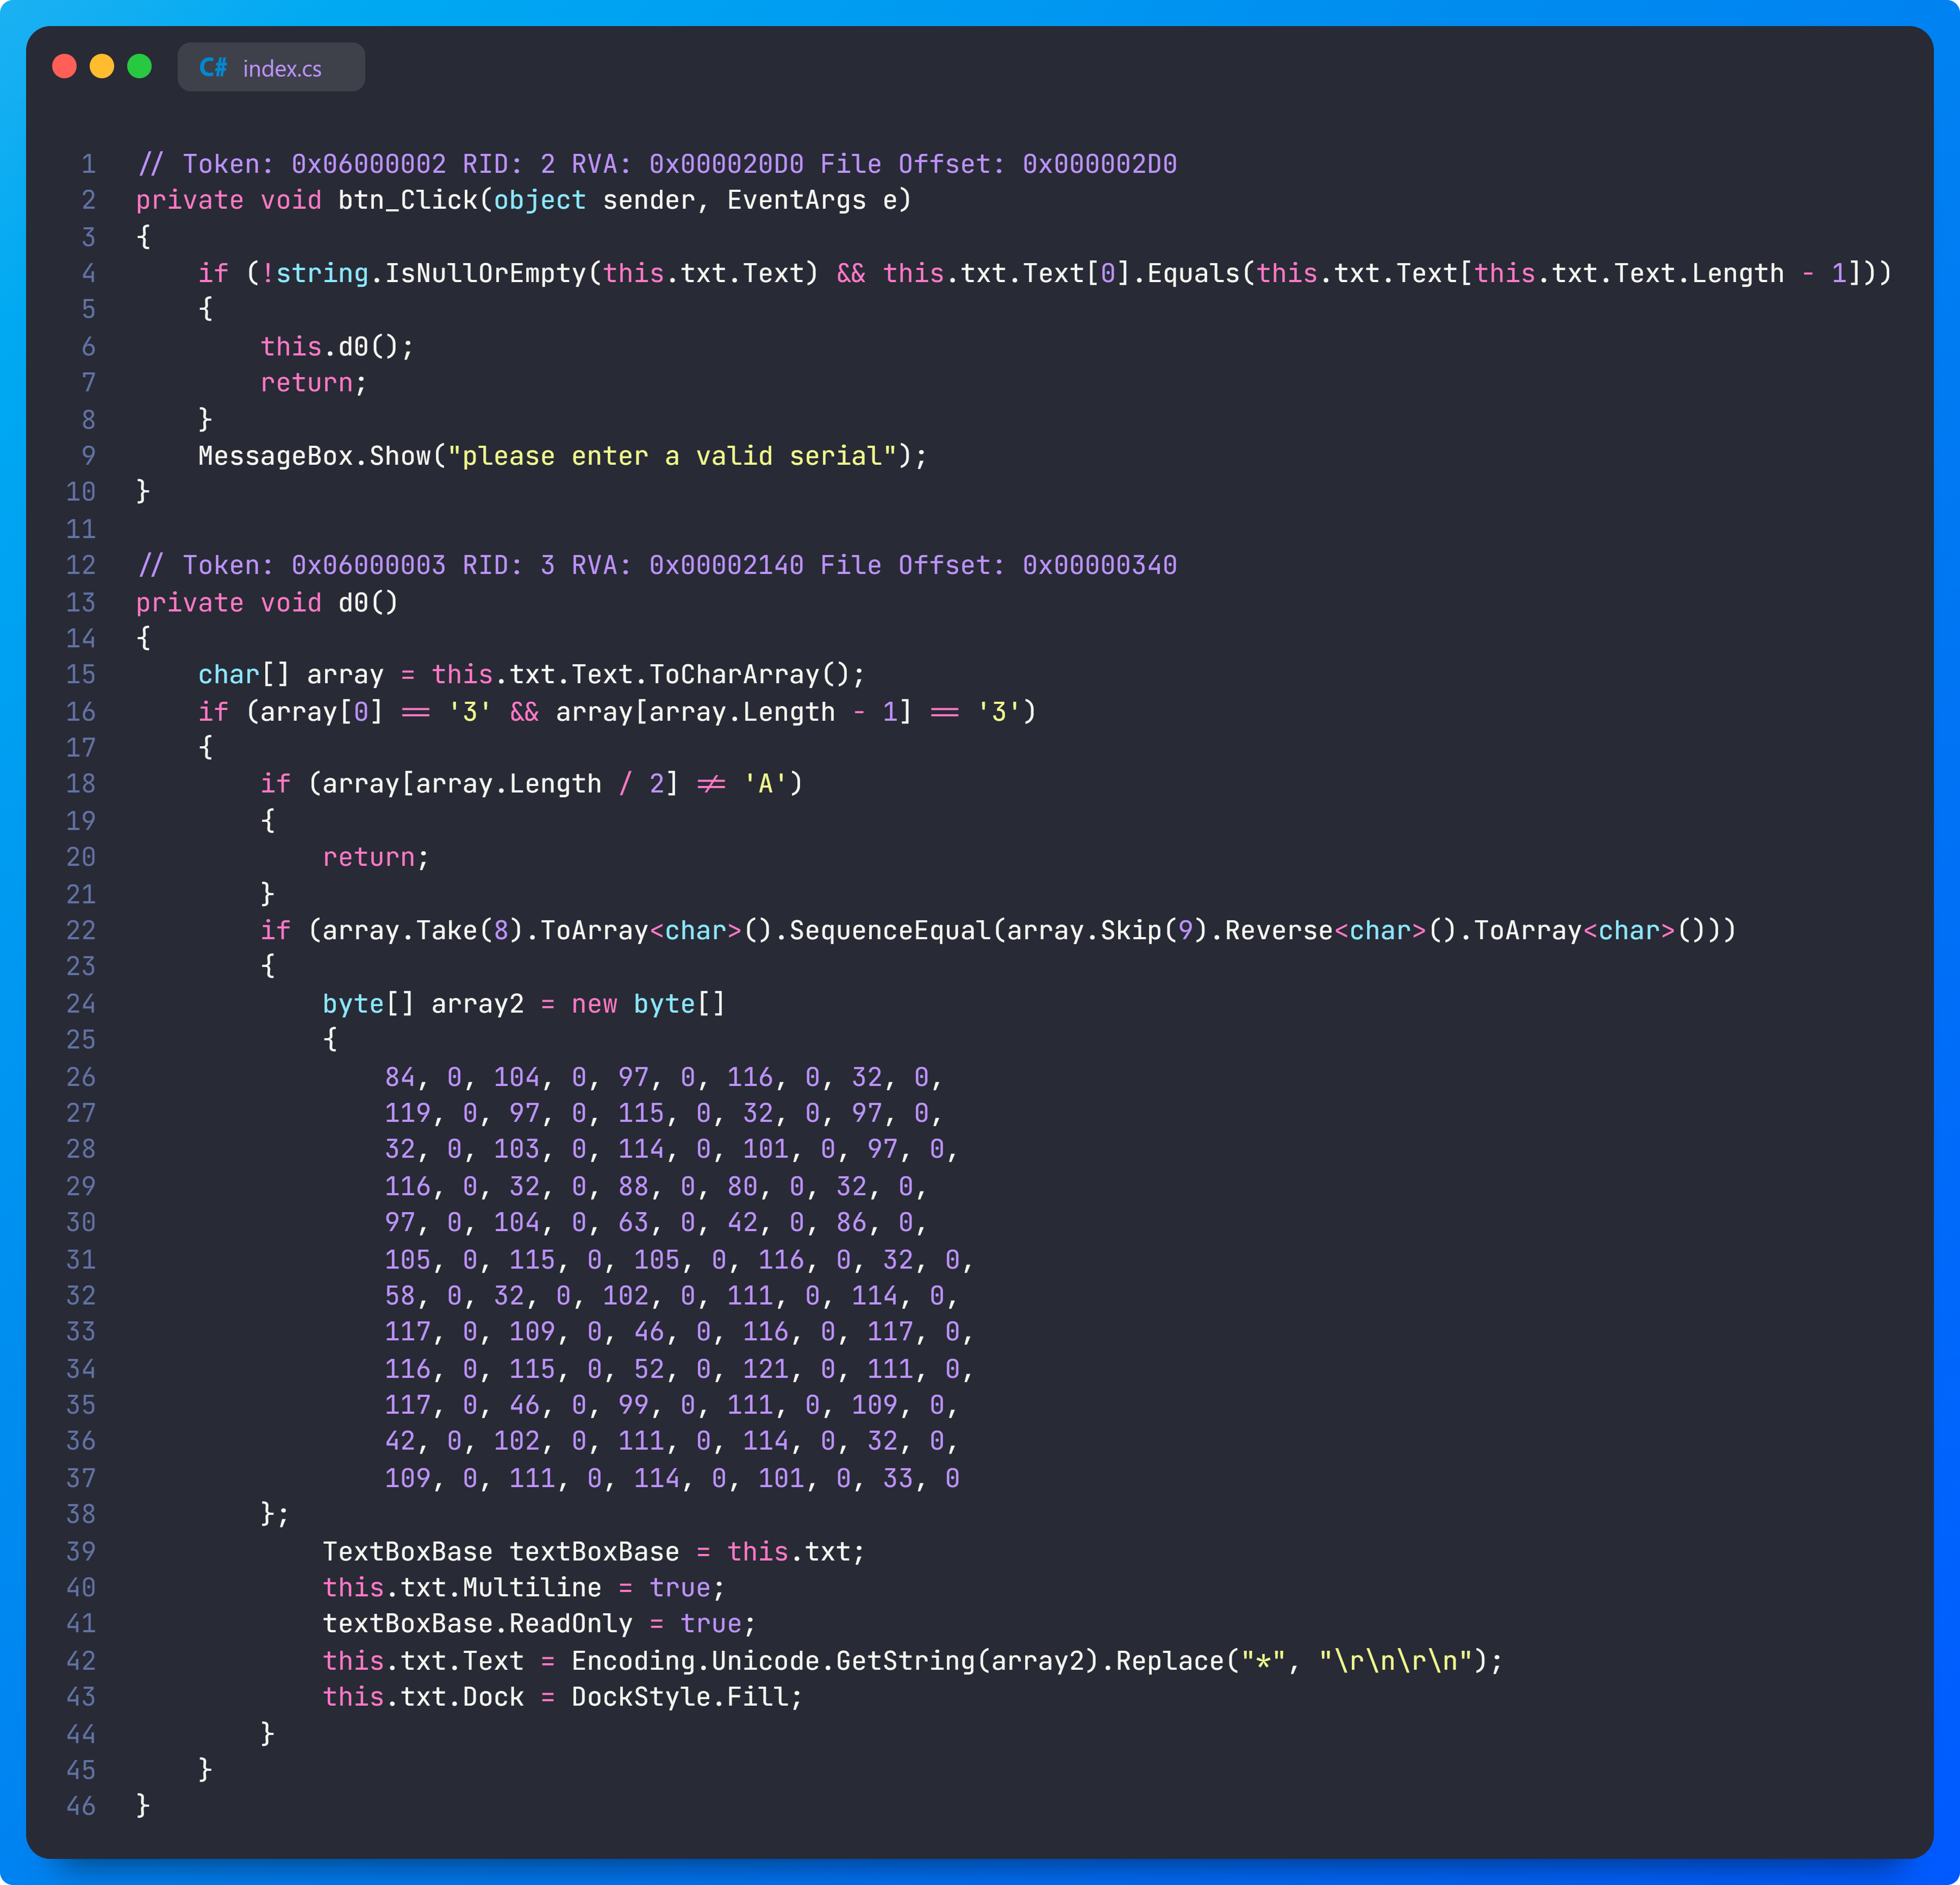This screenshot has height=1885, width=1960.
Task: Click the 'A' character literal
Action: 765,784
